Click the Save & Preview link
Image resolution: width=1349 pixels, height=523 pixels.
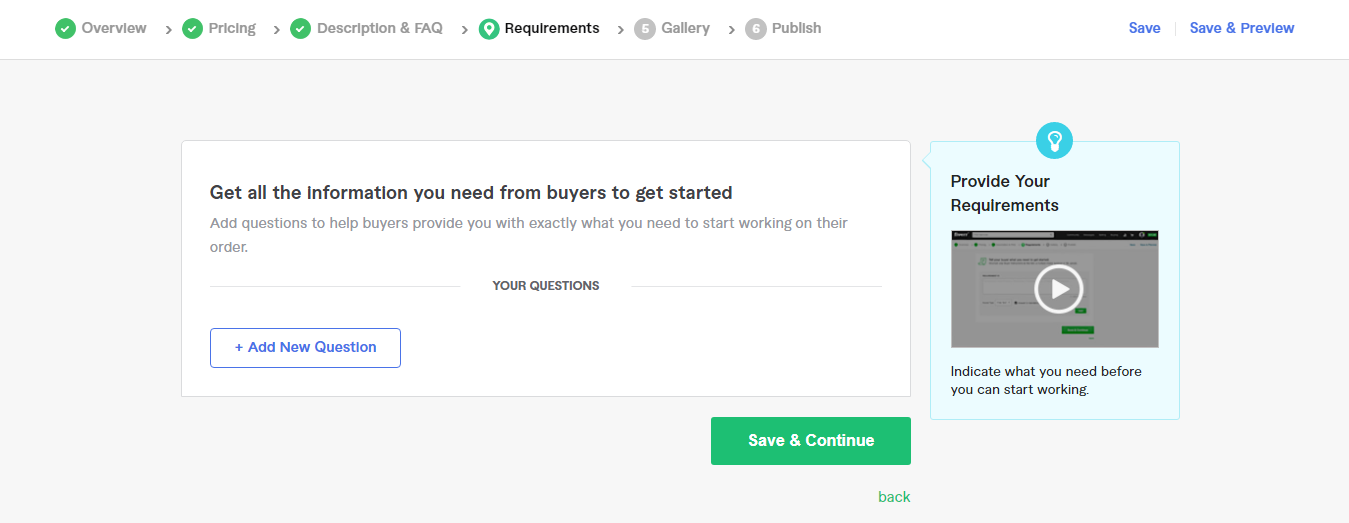1242,28
